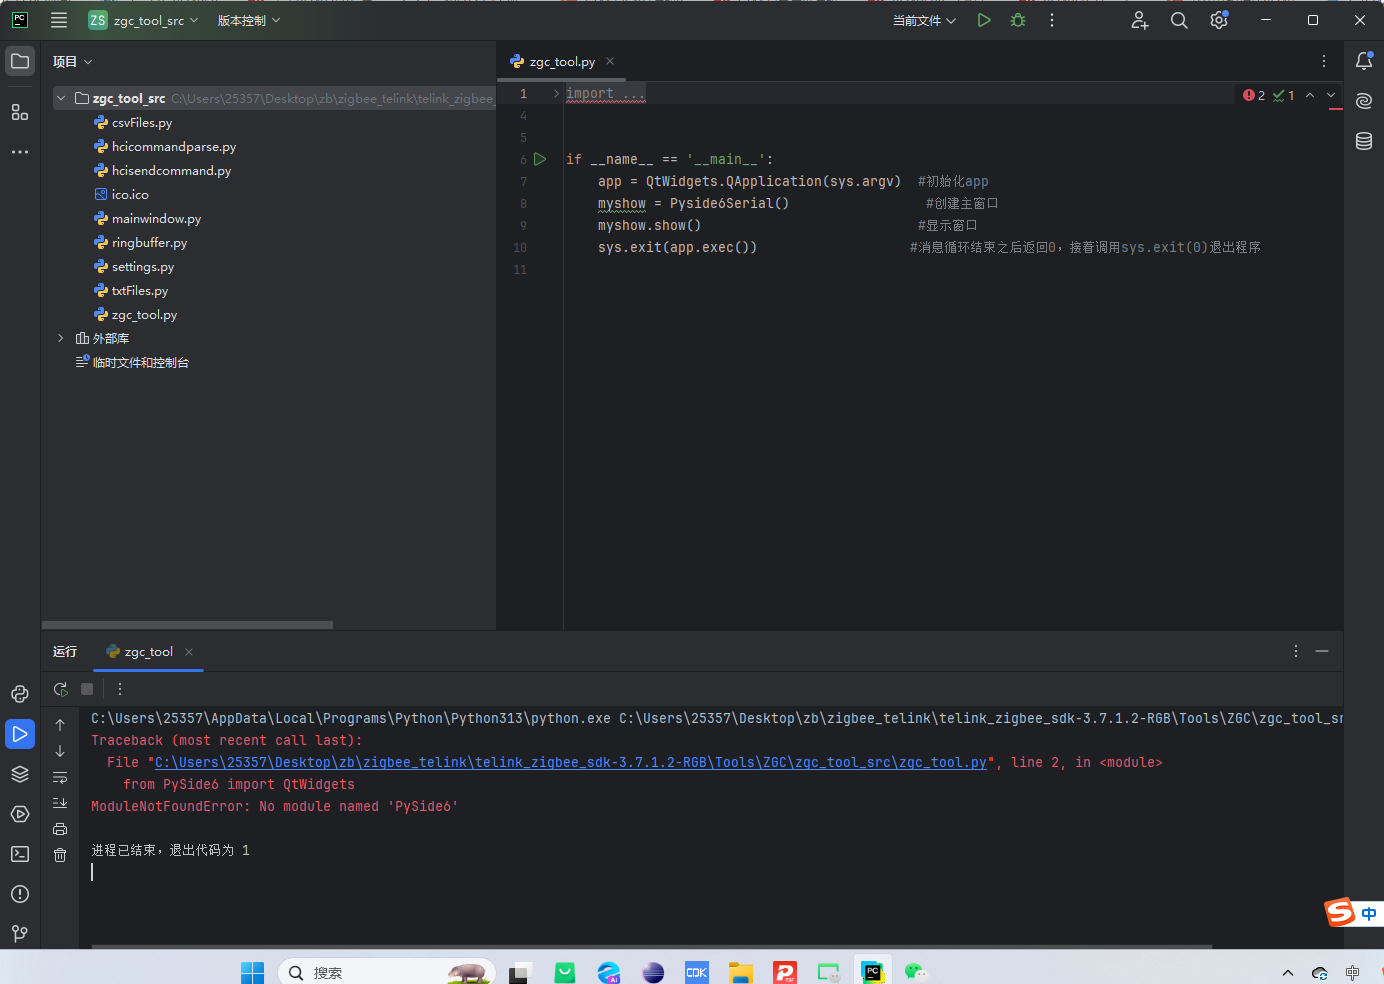1384x984 pixels.
Task: Open the Windows Start menu
Action: tap(252, 972)
